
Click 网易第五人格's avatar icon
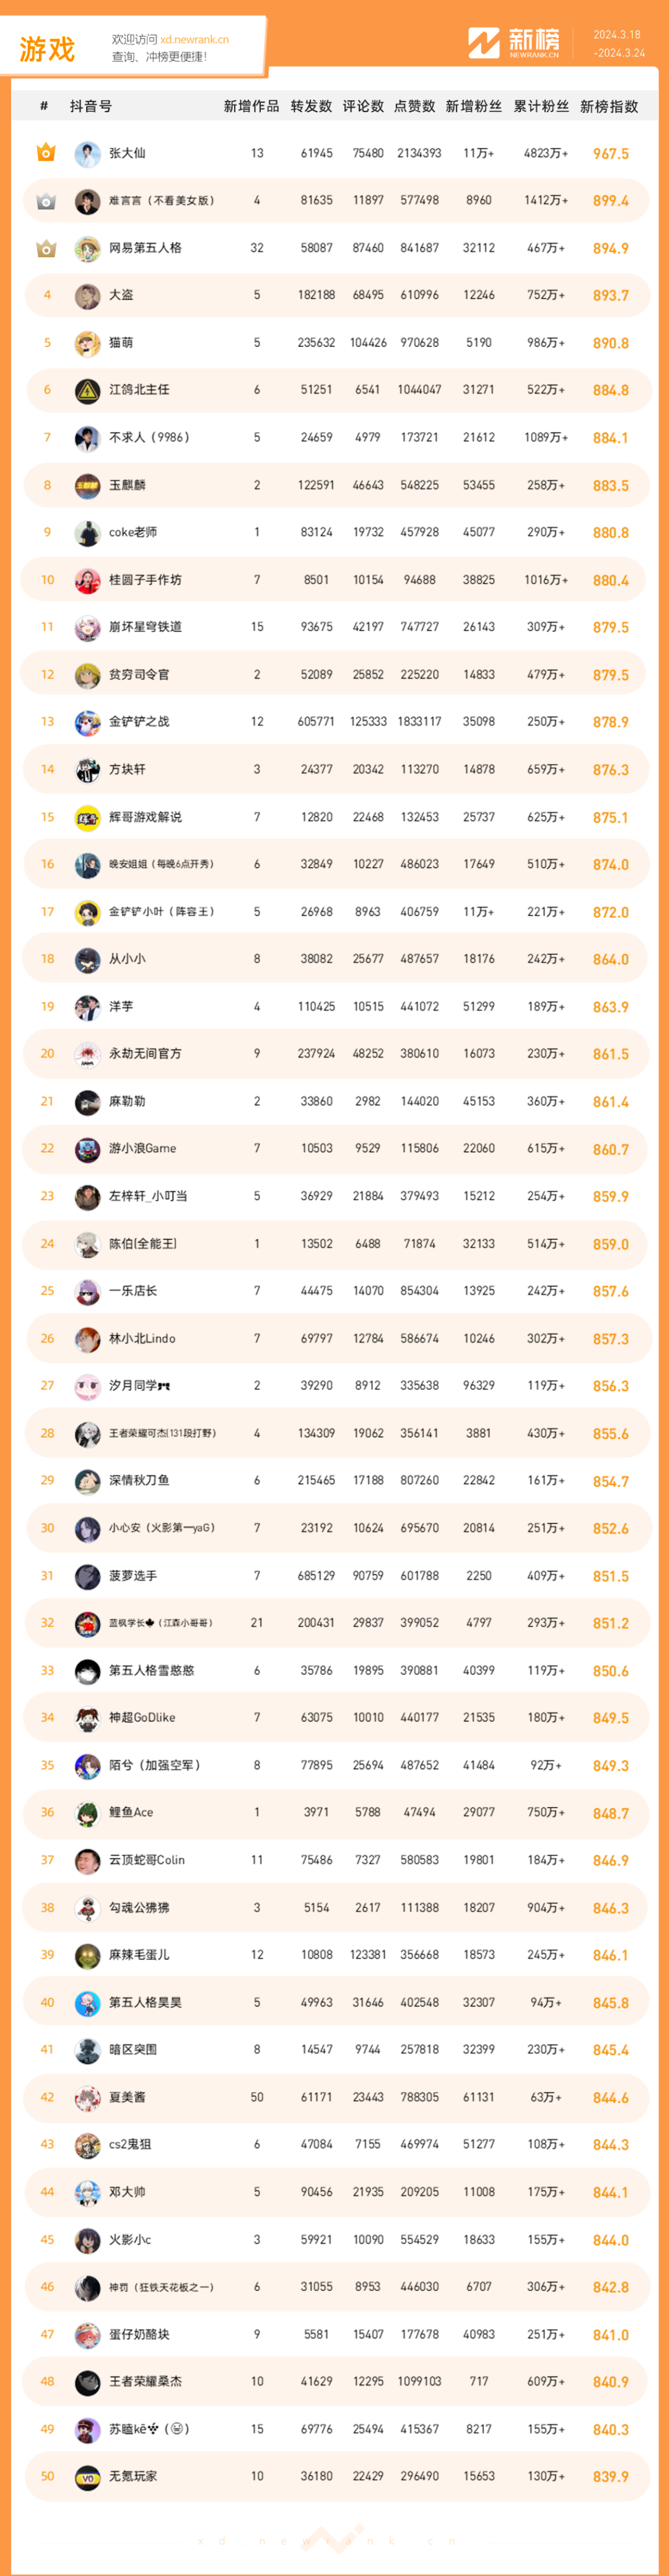tap(87, 248)
